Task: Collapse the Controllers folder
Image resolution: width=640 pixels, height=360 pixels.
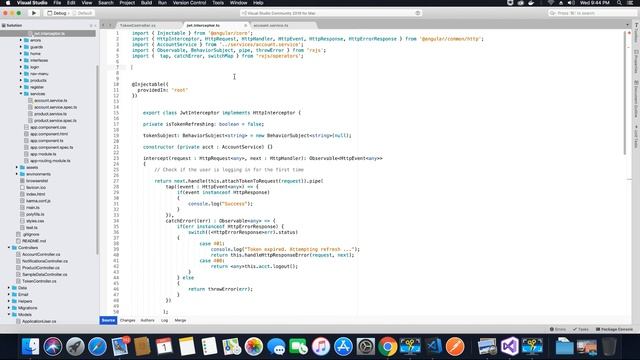Action: [9, 247]
